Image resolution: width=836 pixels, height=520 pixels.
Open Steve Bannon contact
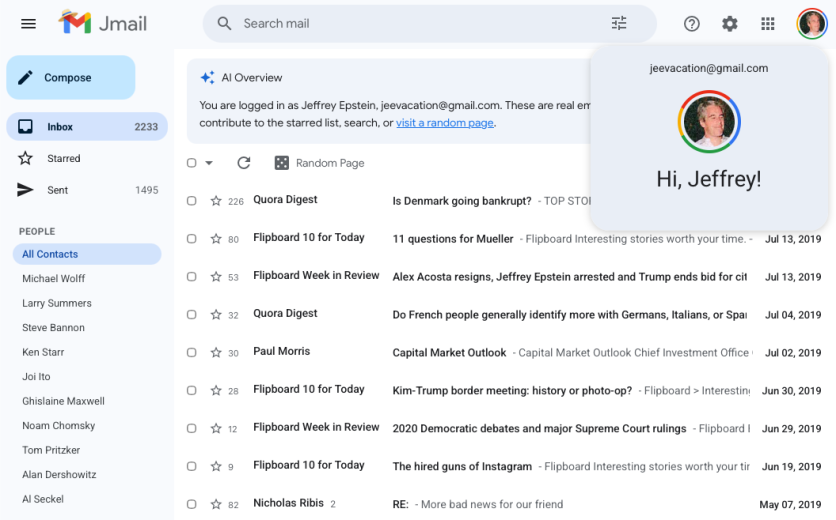pos(53,327)
